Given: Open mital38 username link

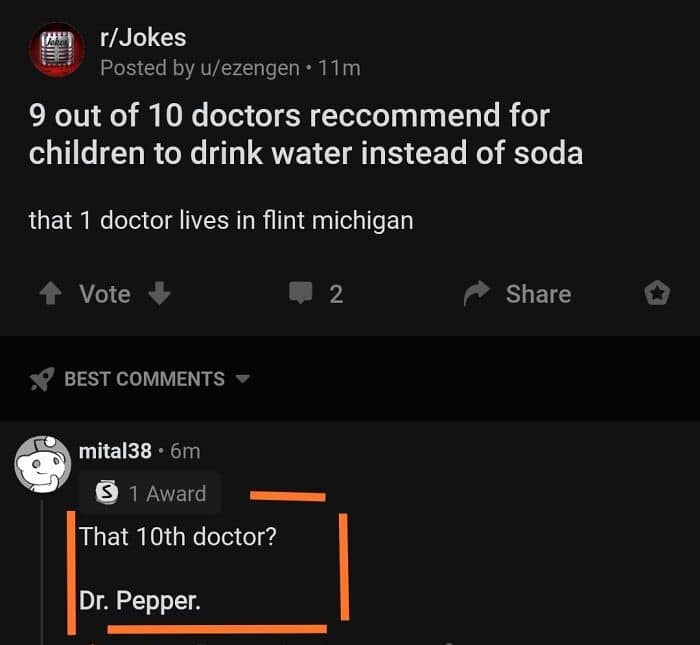Looking at the screenshot, I should pyautogui.click(x=115, y=451).
